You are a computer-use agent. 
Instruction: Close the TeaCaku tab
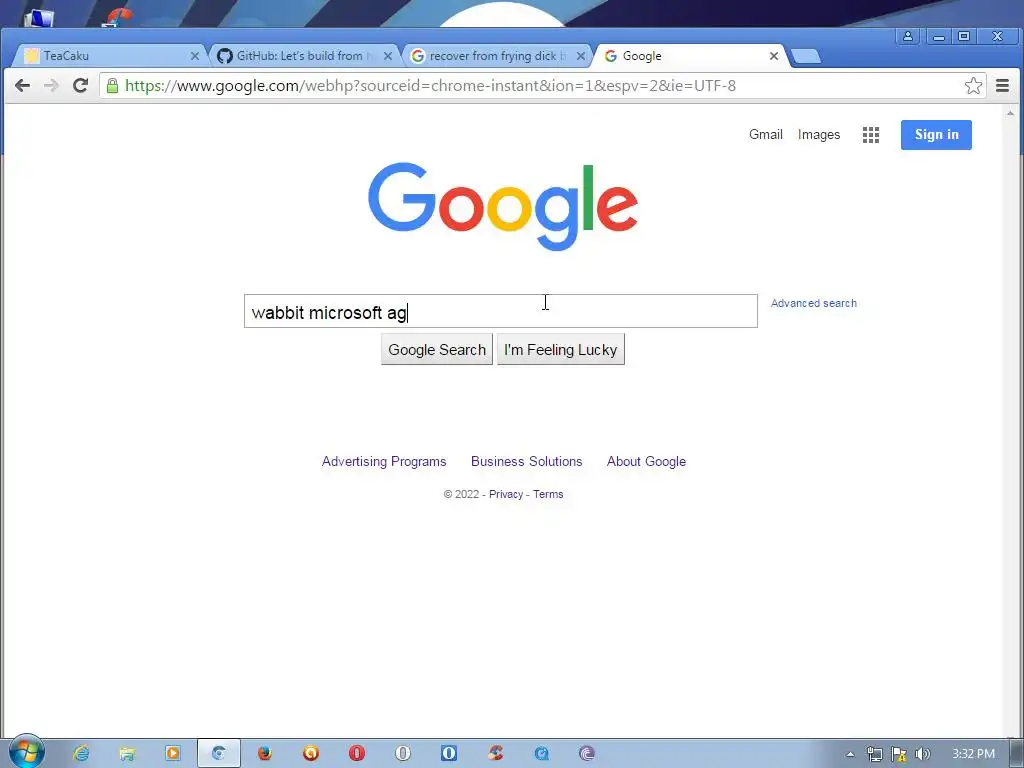pos(195,56)
